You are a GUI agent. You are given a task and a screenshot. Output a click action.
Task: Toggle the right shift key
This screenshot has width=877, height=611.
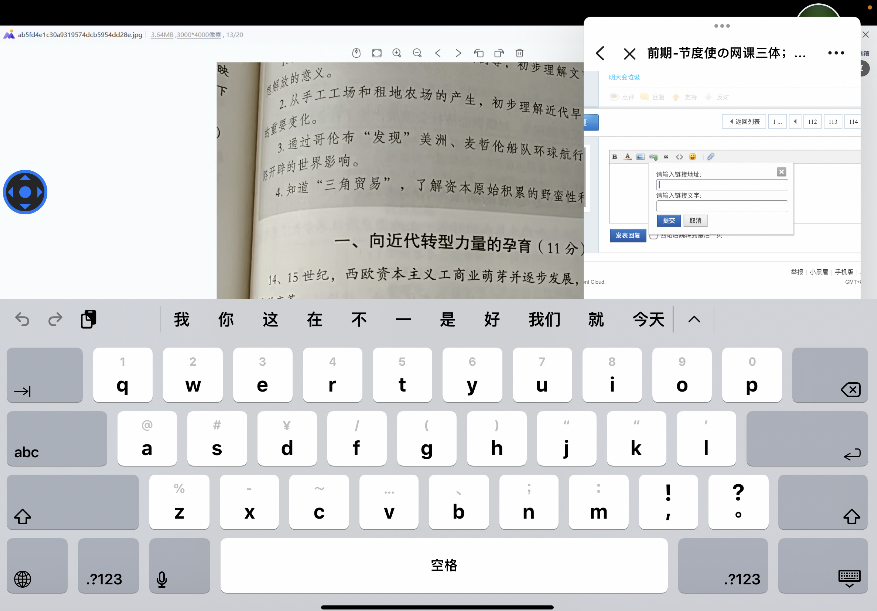[x=823, y=502]
